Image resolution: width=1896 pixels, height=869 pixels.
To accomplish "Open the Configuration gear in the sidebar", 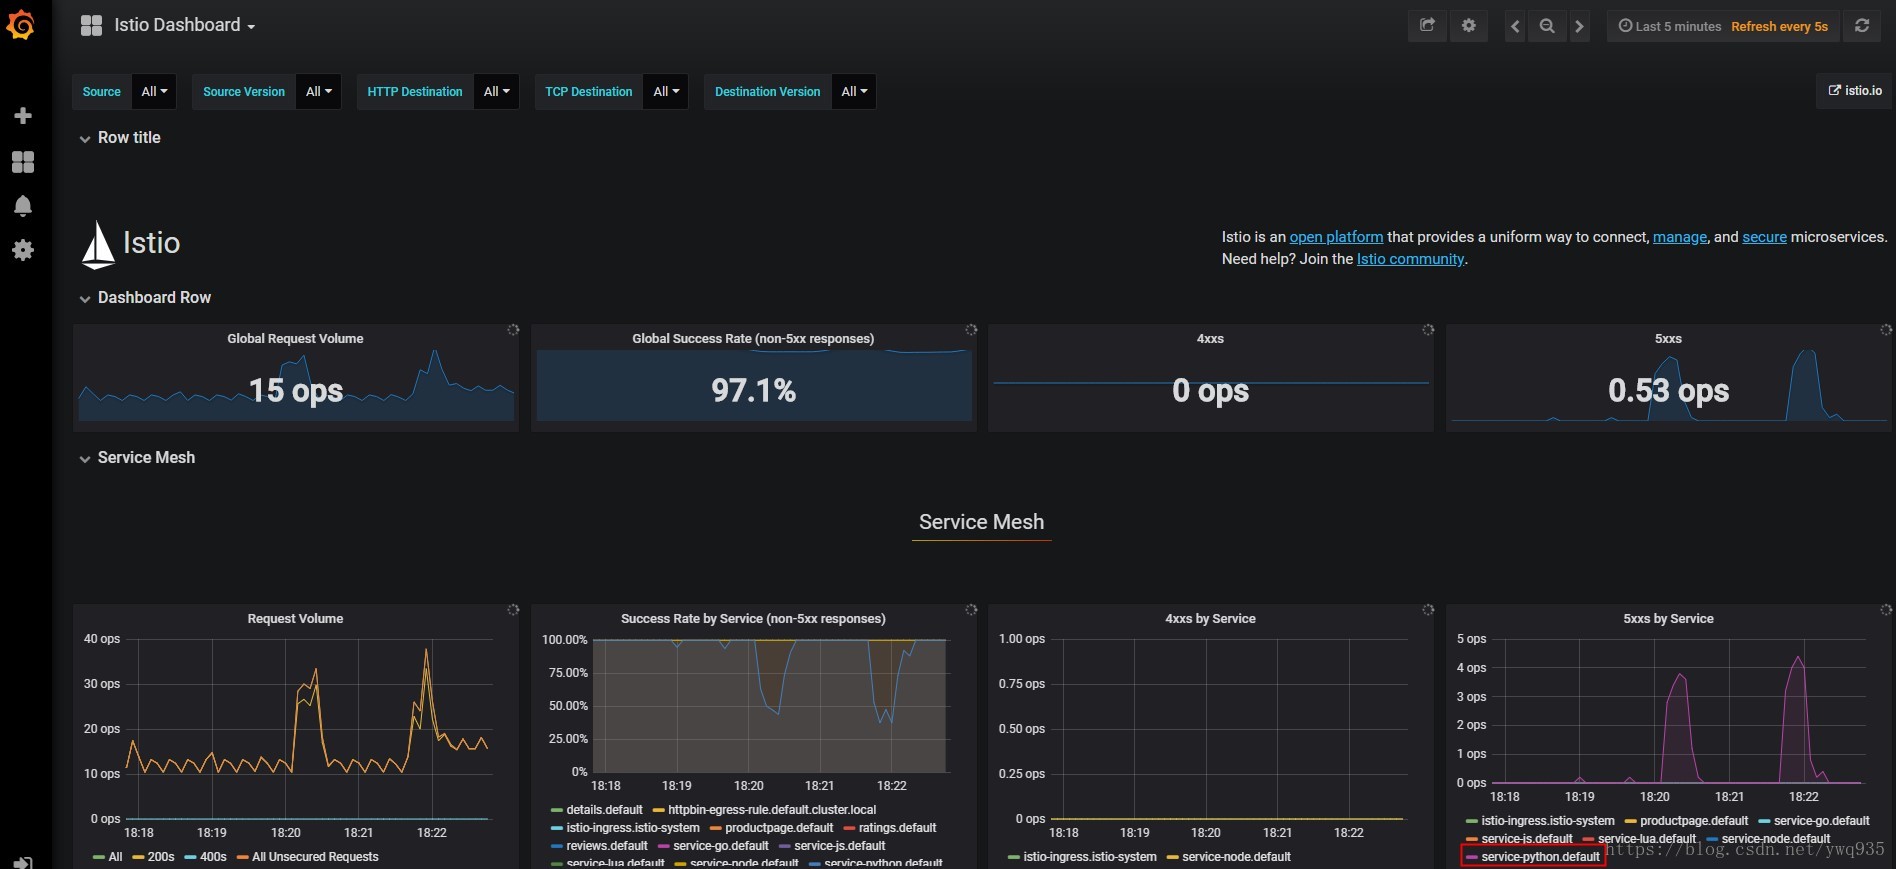I will click(23, 250).
